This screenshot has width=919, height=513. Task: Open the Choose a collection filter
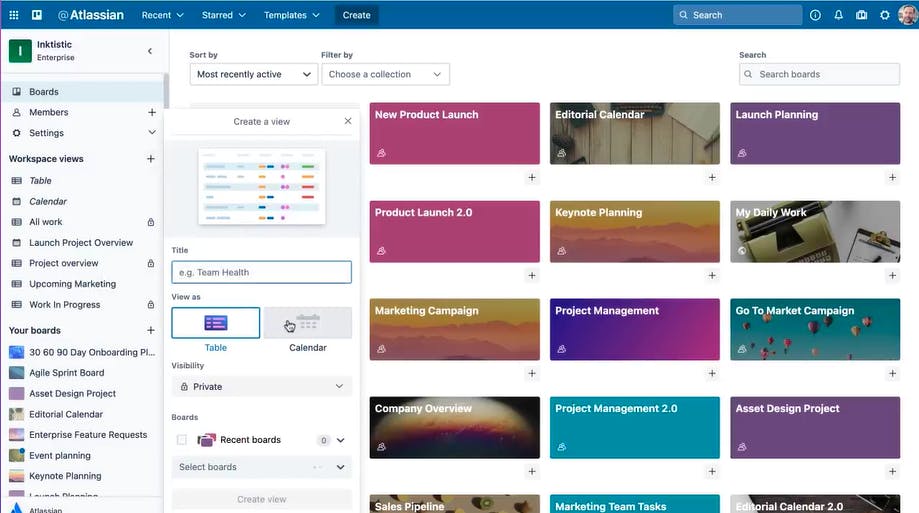[x=386, y=74]
